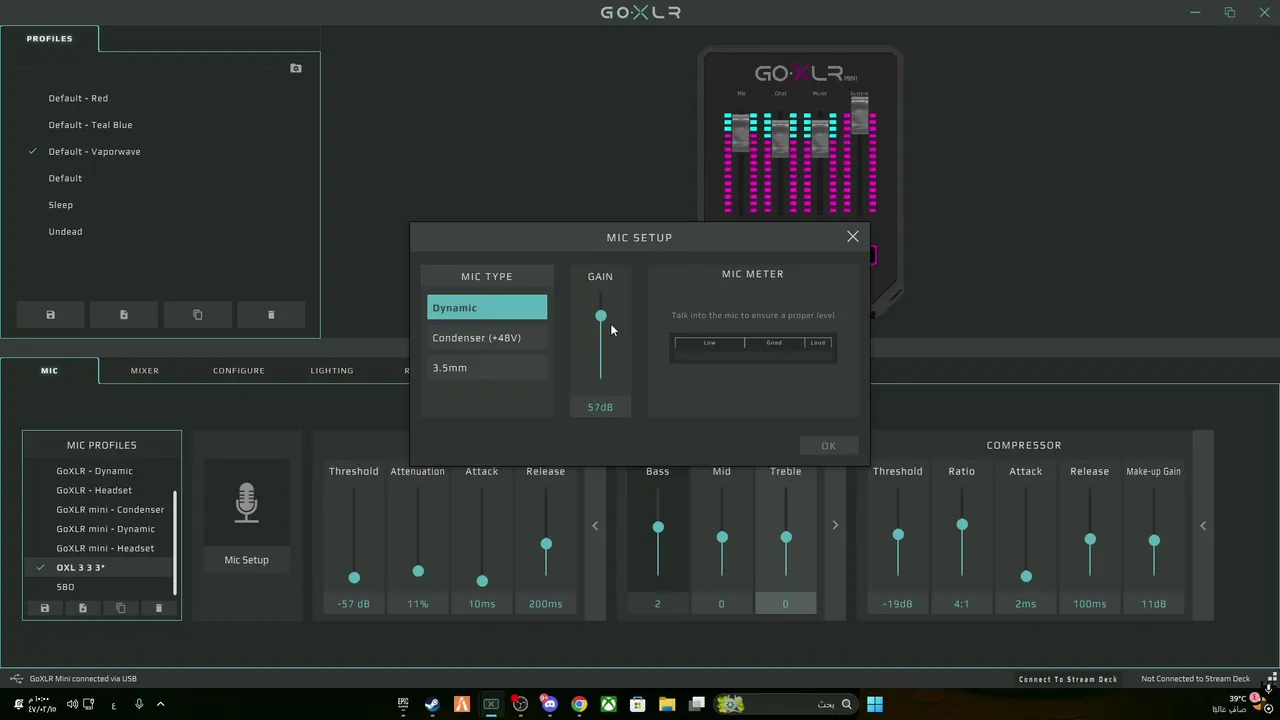
Task: Select GoXLR - Headset mic profile
Action: [x=94, y=490]
